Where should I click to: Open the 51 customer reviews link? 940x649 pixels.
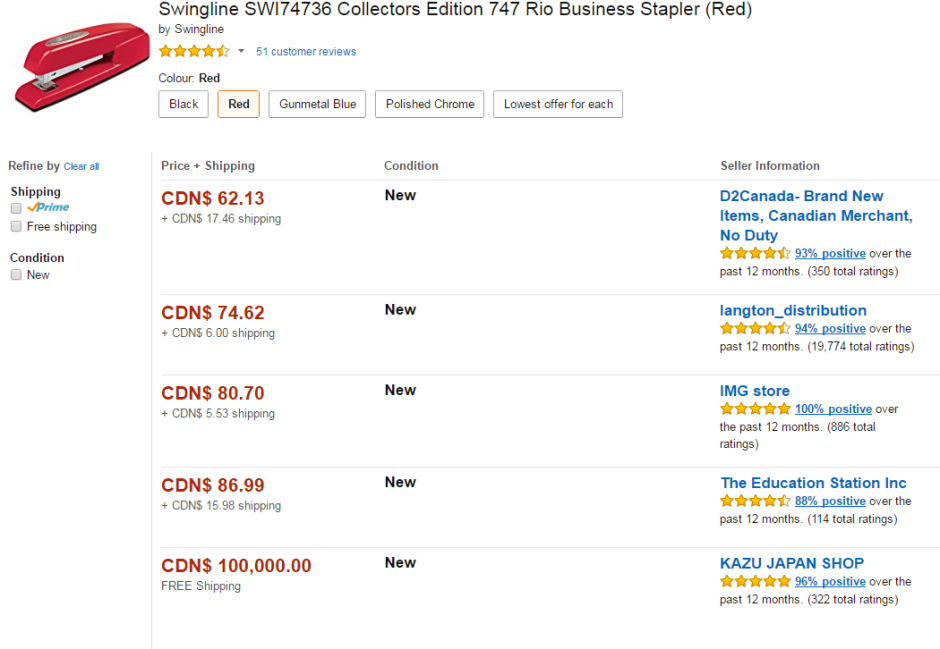(306, 51)
